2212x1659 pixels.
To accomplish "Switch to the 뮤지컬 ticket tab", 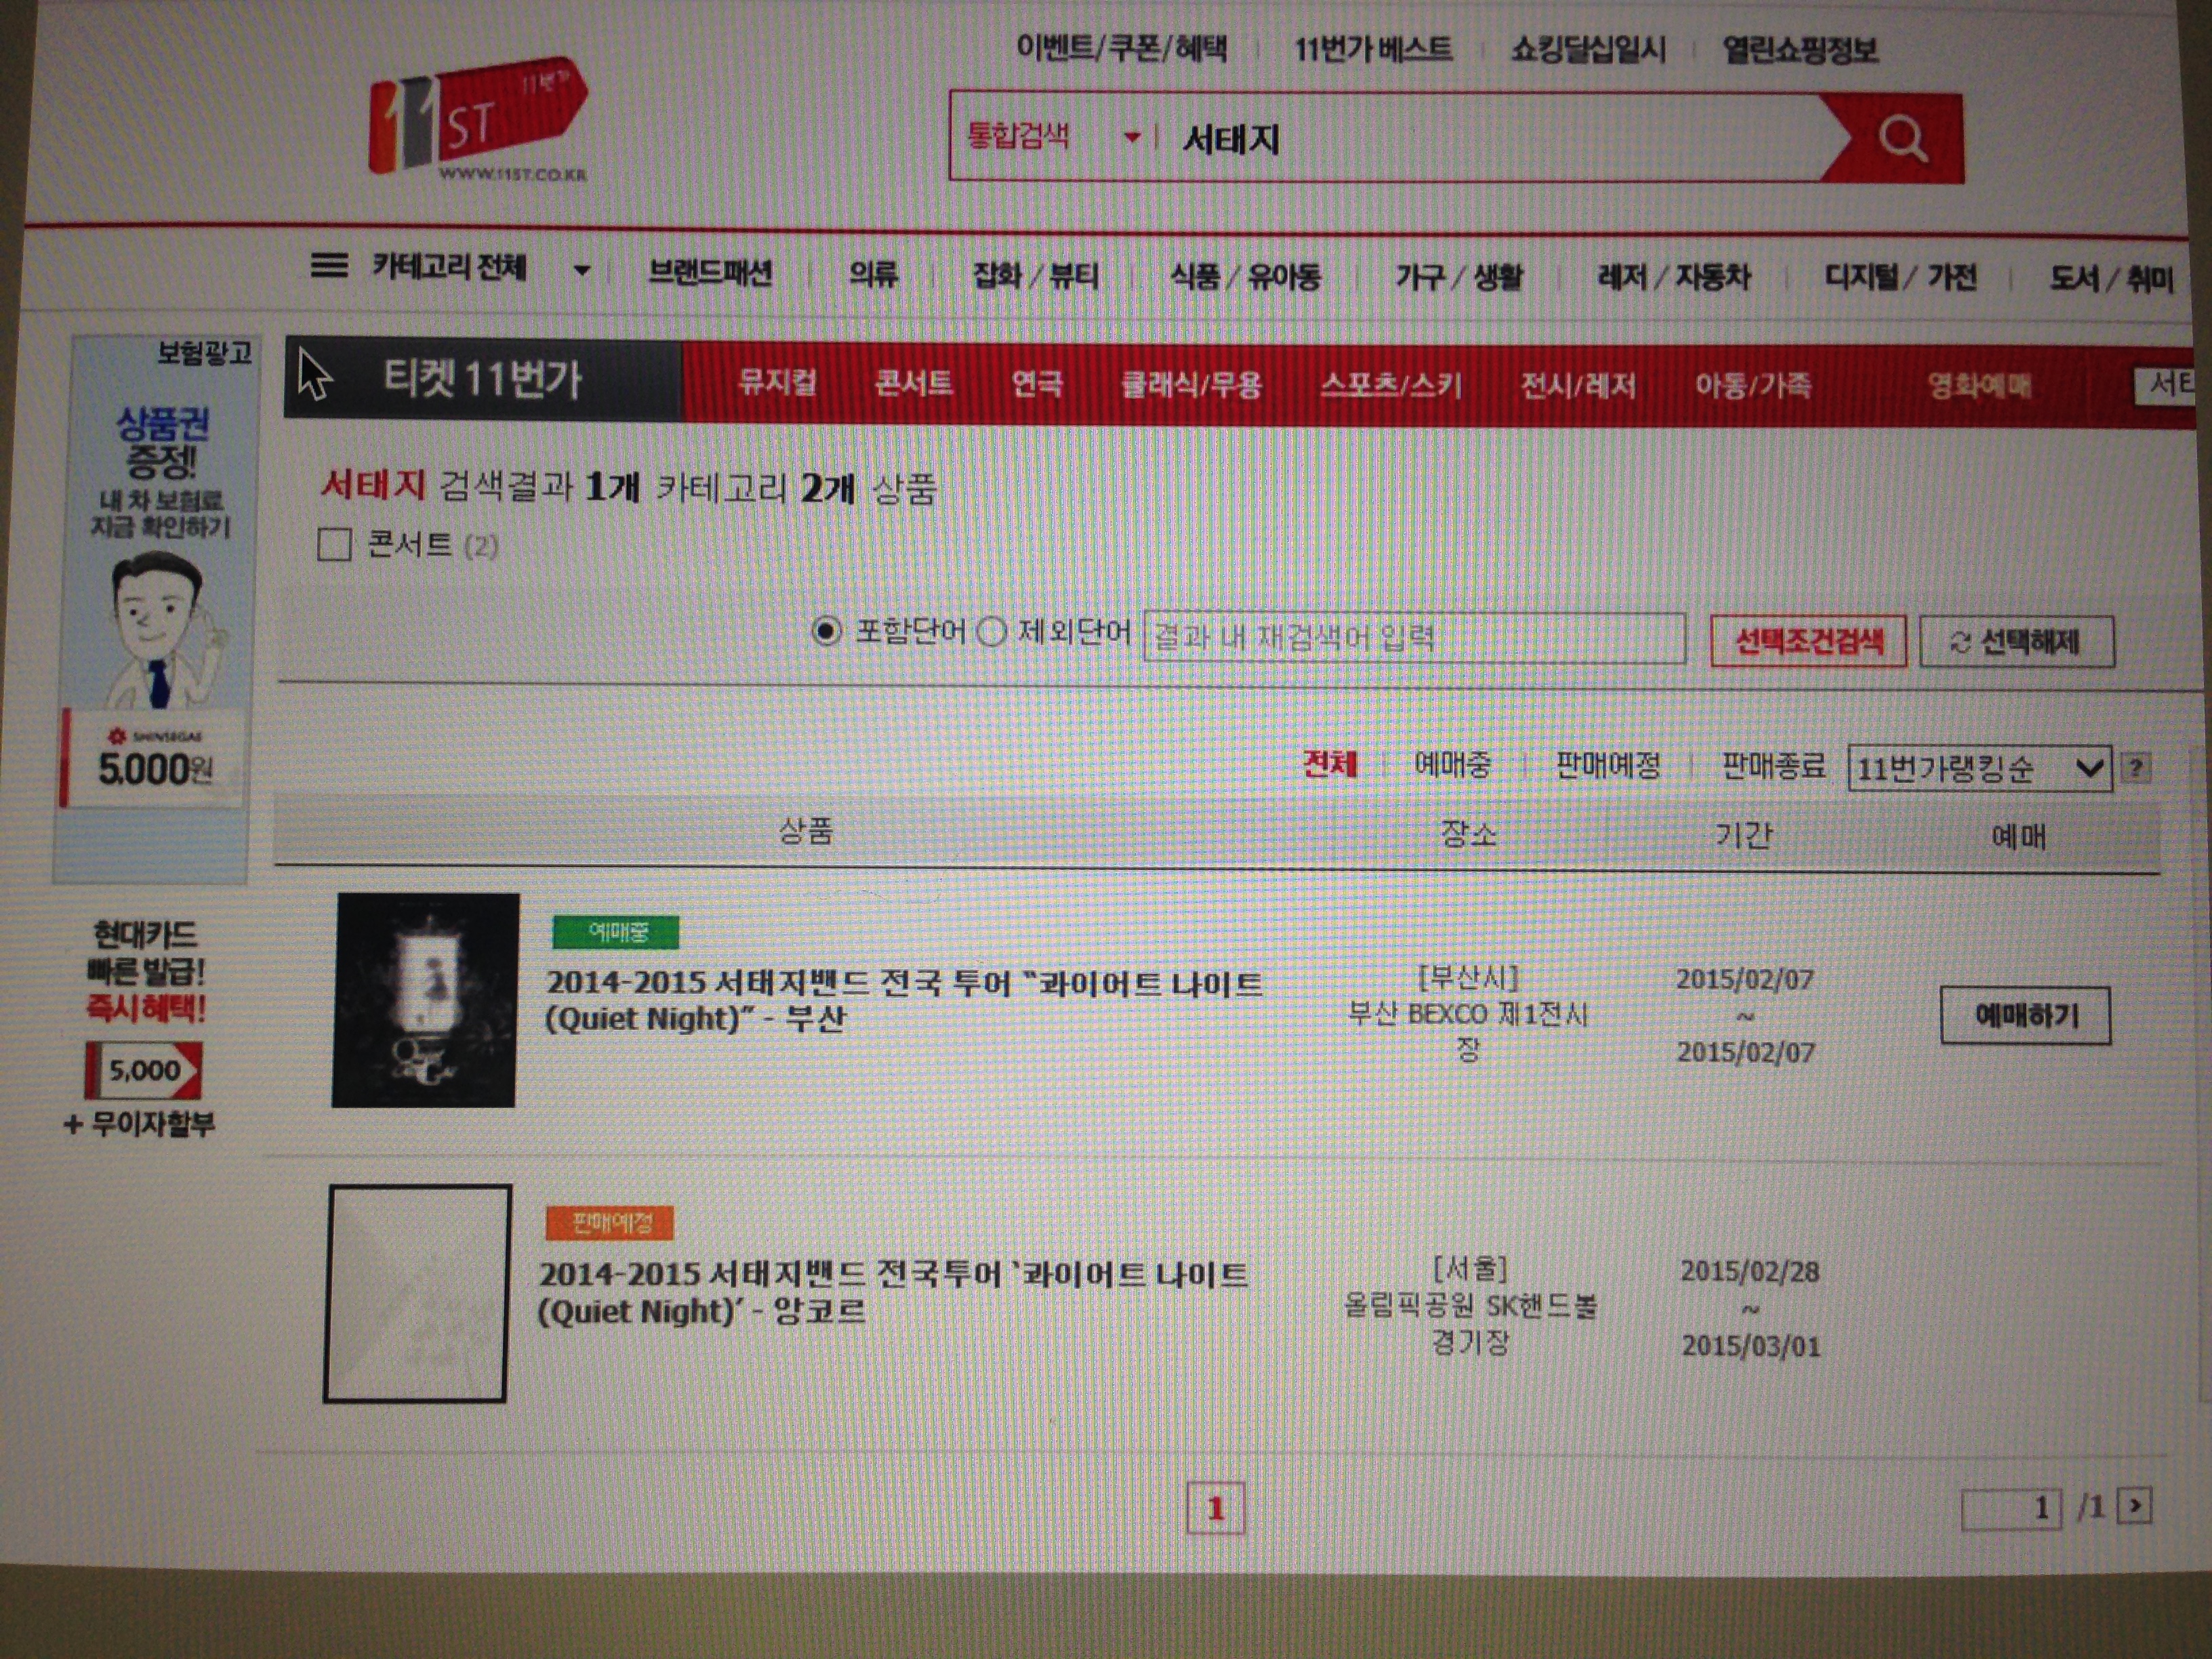I will [777, 383].
